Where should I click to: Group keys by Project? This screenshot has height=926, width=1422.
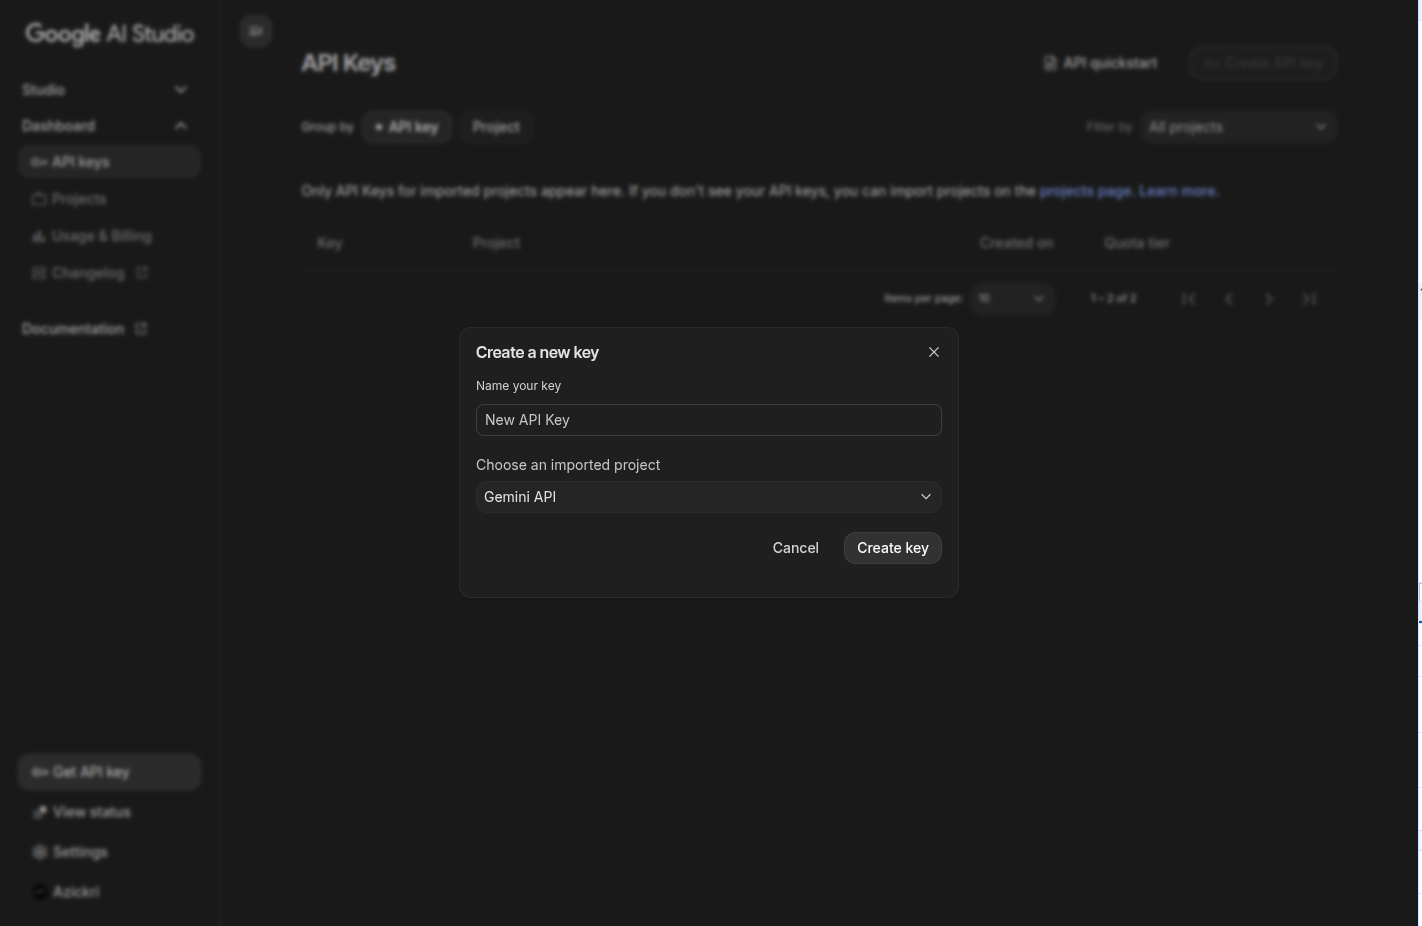496,127
